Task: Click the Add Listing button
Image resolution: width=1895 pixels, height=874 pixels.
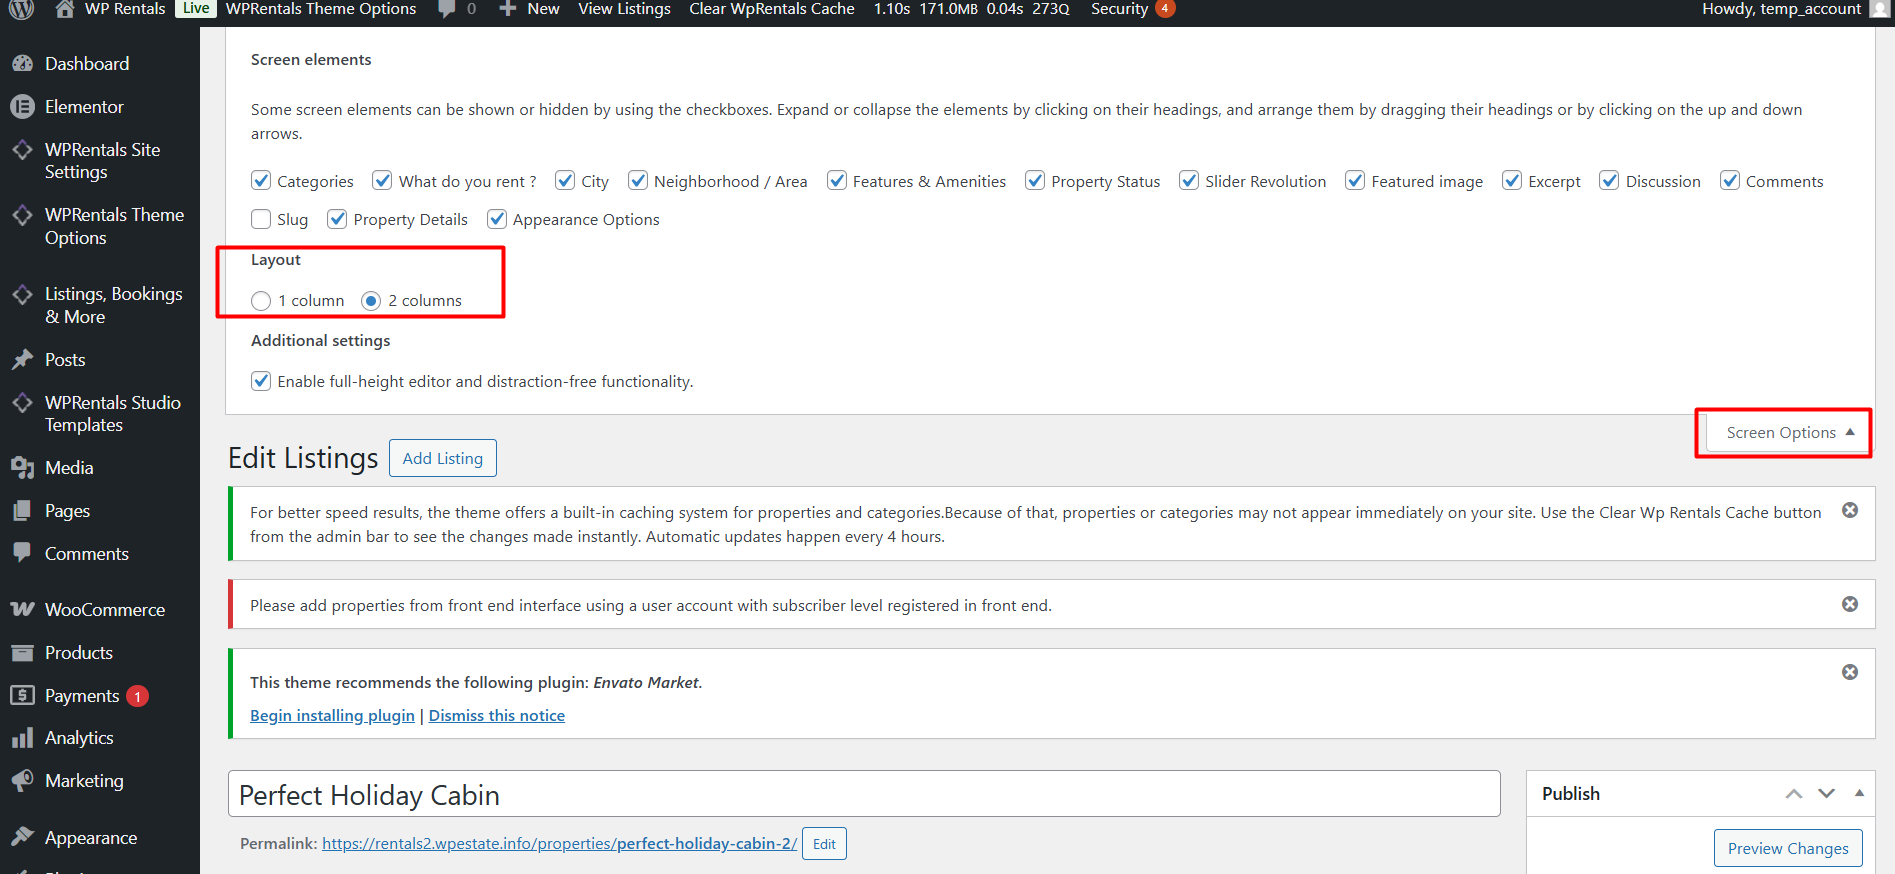Action: pos(442,458)
